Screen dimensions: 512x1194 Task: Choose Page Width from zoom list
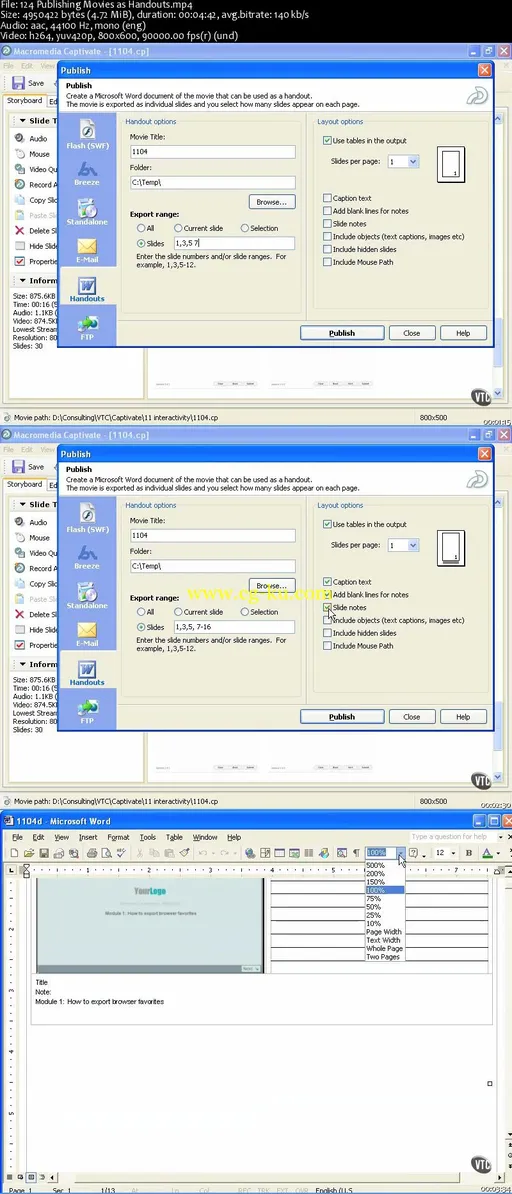(x=385, y=932)
